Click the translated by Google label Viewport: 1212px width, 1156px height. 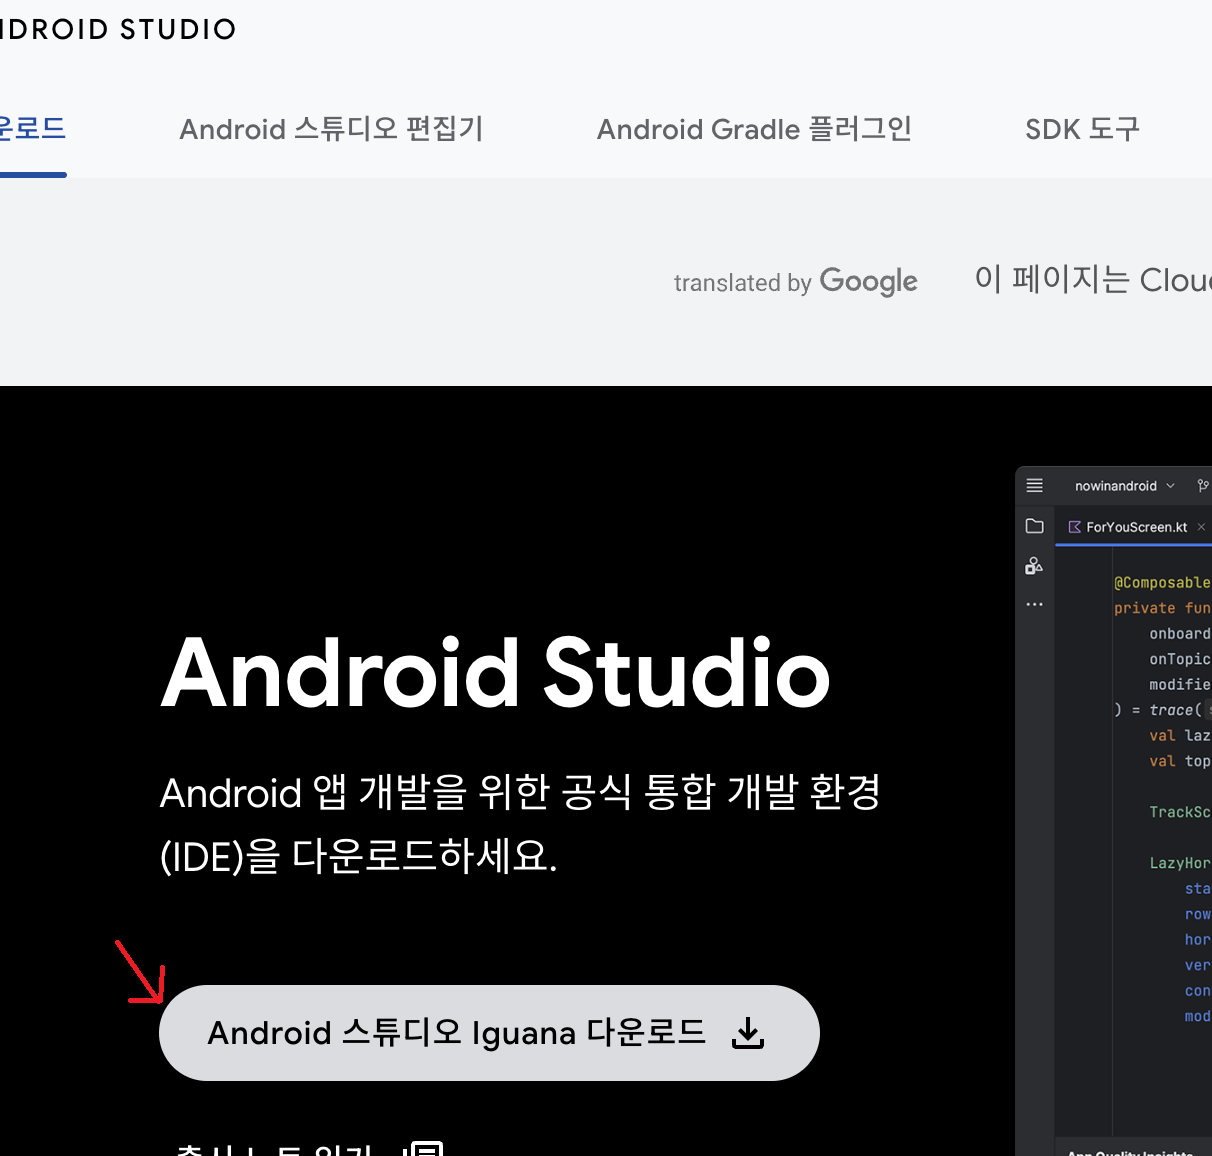click(x=795, y=282)
